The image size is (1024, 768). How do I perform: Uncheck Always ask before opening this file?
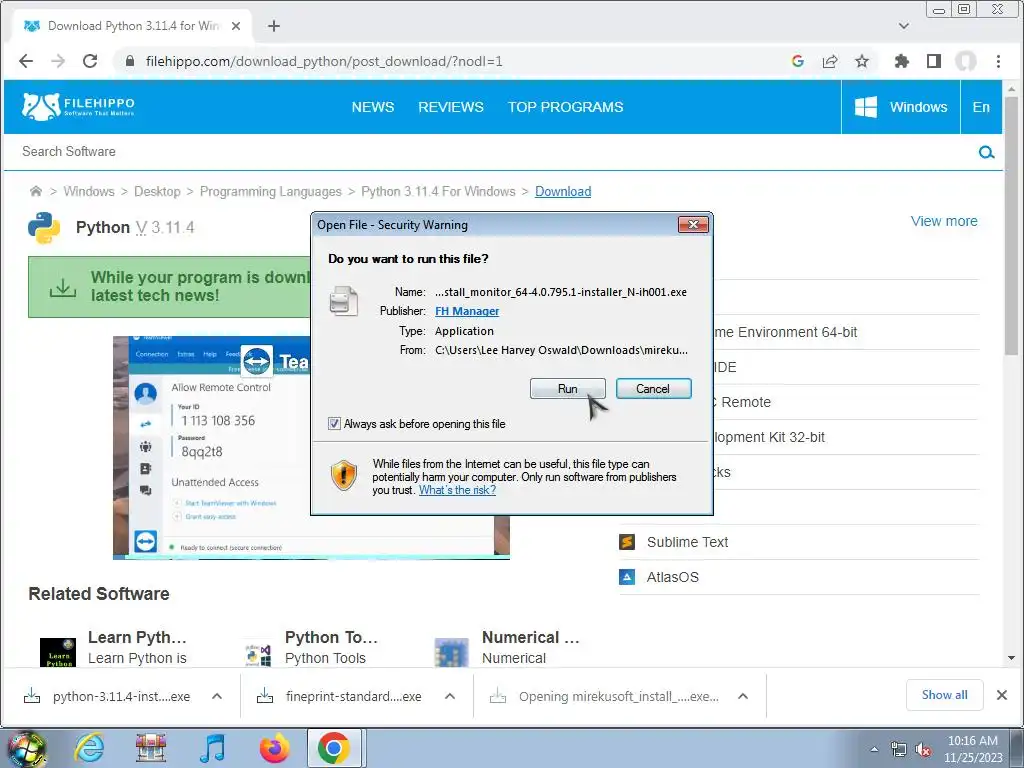(334, 424)
